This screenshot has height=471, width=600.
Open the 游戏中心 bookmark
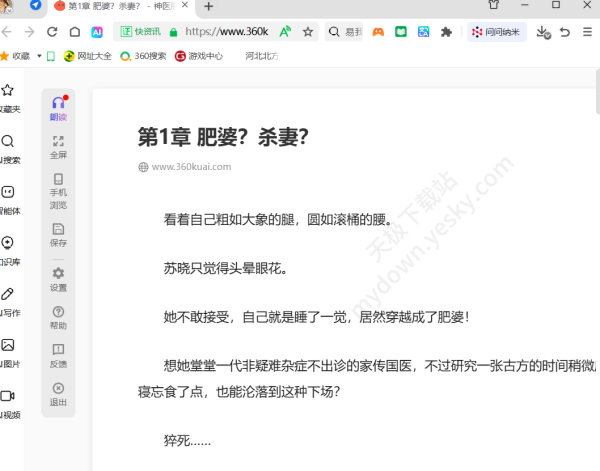[199, 56]
